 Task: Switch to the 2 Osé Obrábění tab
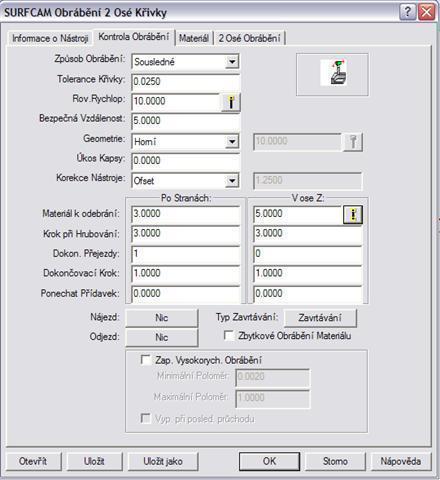[x=249, y=38]
